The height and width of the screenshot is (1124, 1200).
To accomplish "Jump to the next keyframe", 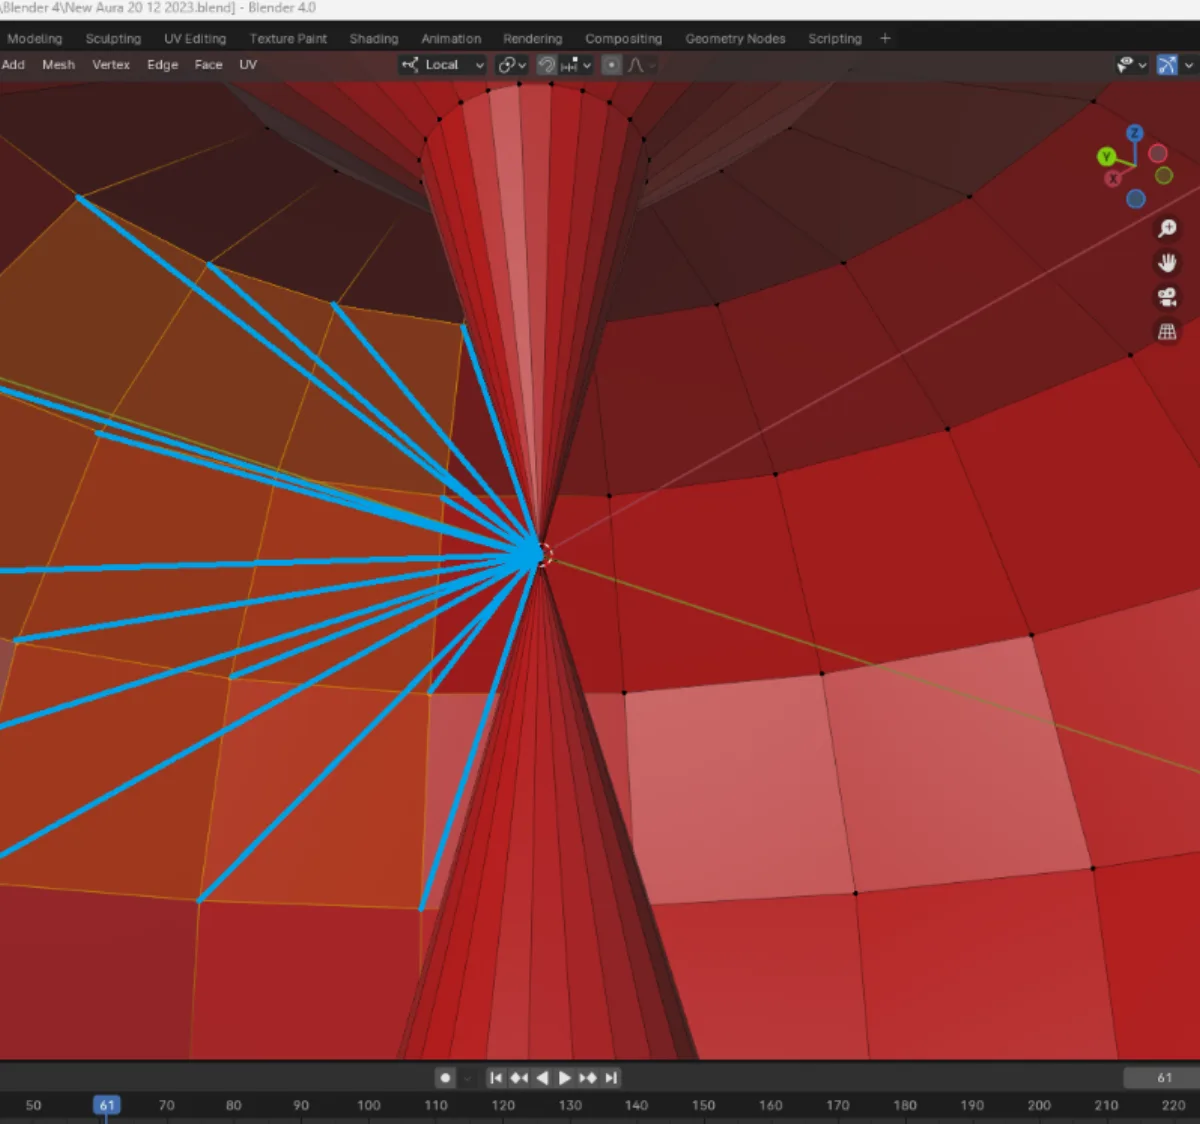I will coord(588,1077).
